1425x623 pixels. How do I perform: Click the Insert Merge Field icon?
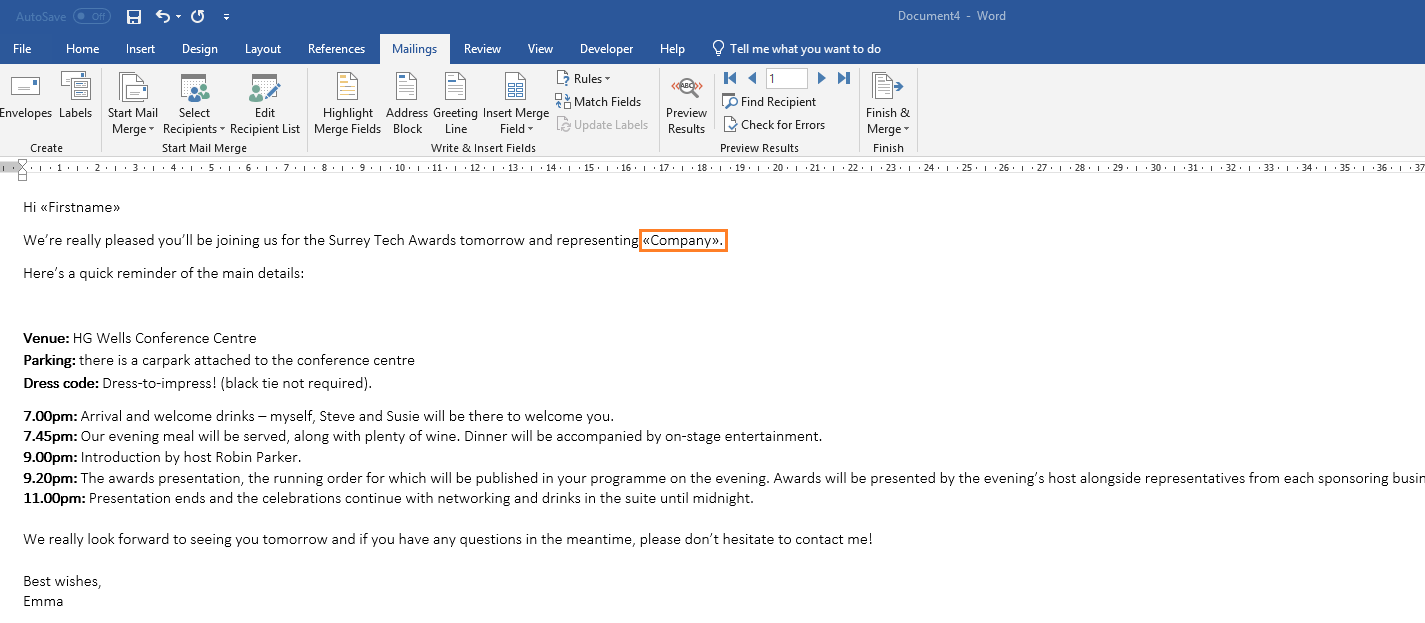click(516, 88)
